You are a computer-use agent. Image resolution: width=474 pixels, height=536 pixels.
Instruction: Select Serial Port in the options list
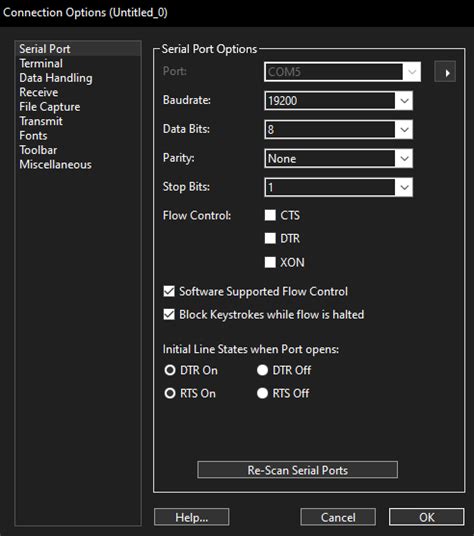(x=78, y=49)
